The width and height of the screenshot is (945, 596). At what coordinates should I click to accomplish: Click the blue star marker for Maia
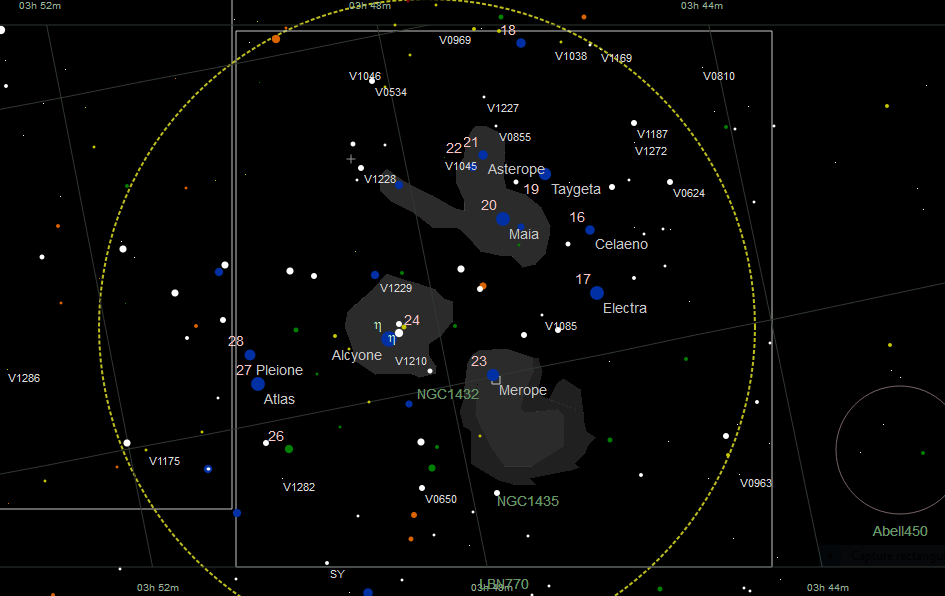503,220
